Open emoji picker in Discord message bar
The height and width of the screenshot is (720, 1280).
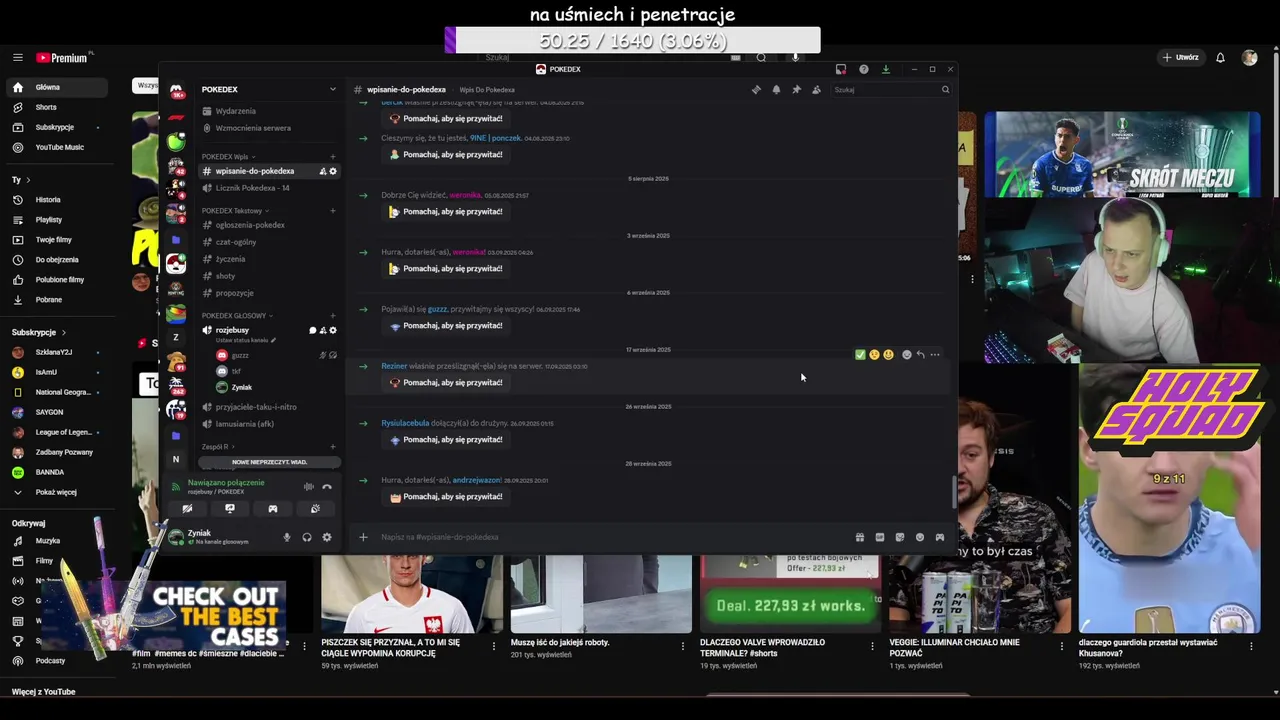920,537
